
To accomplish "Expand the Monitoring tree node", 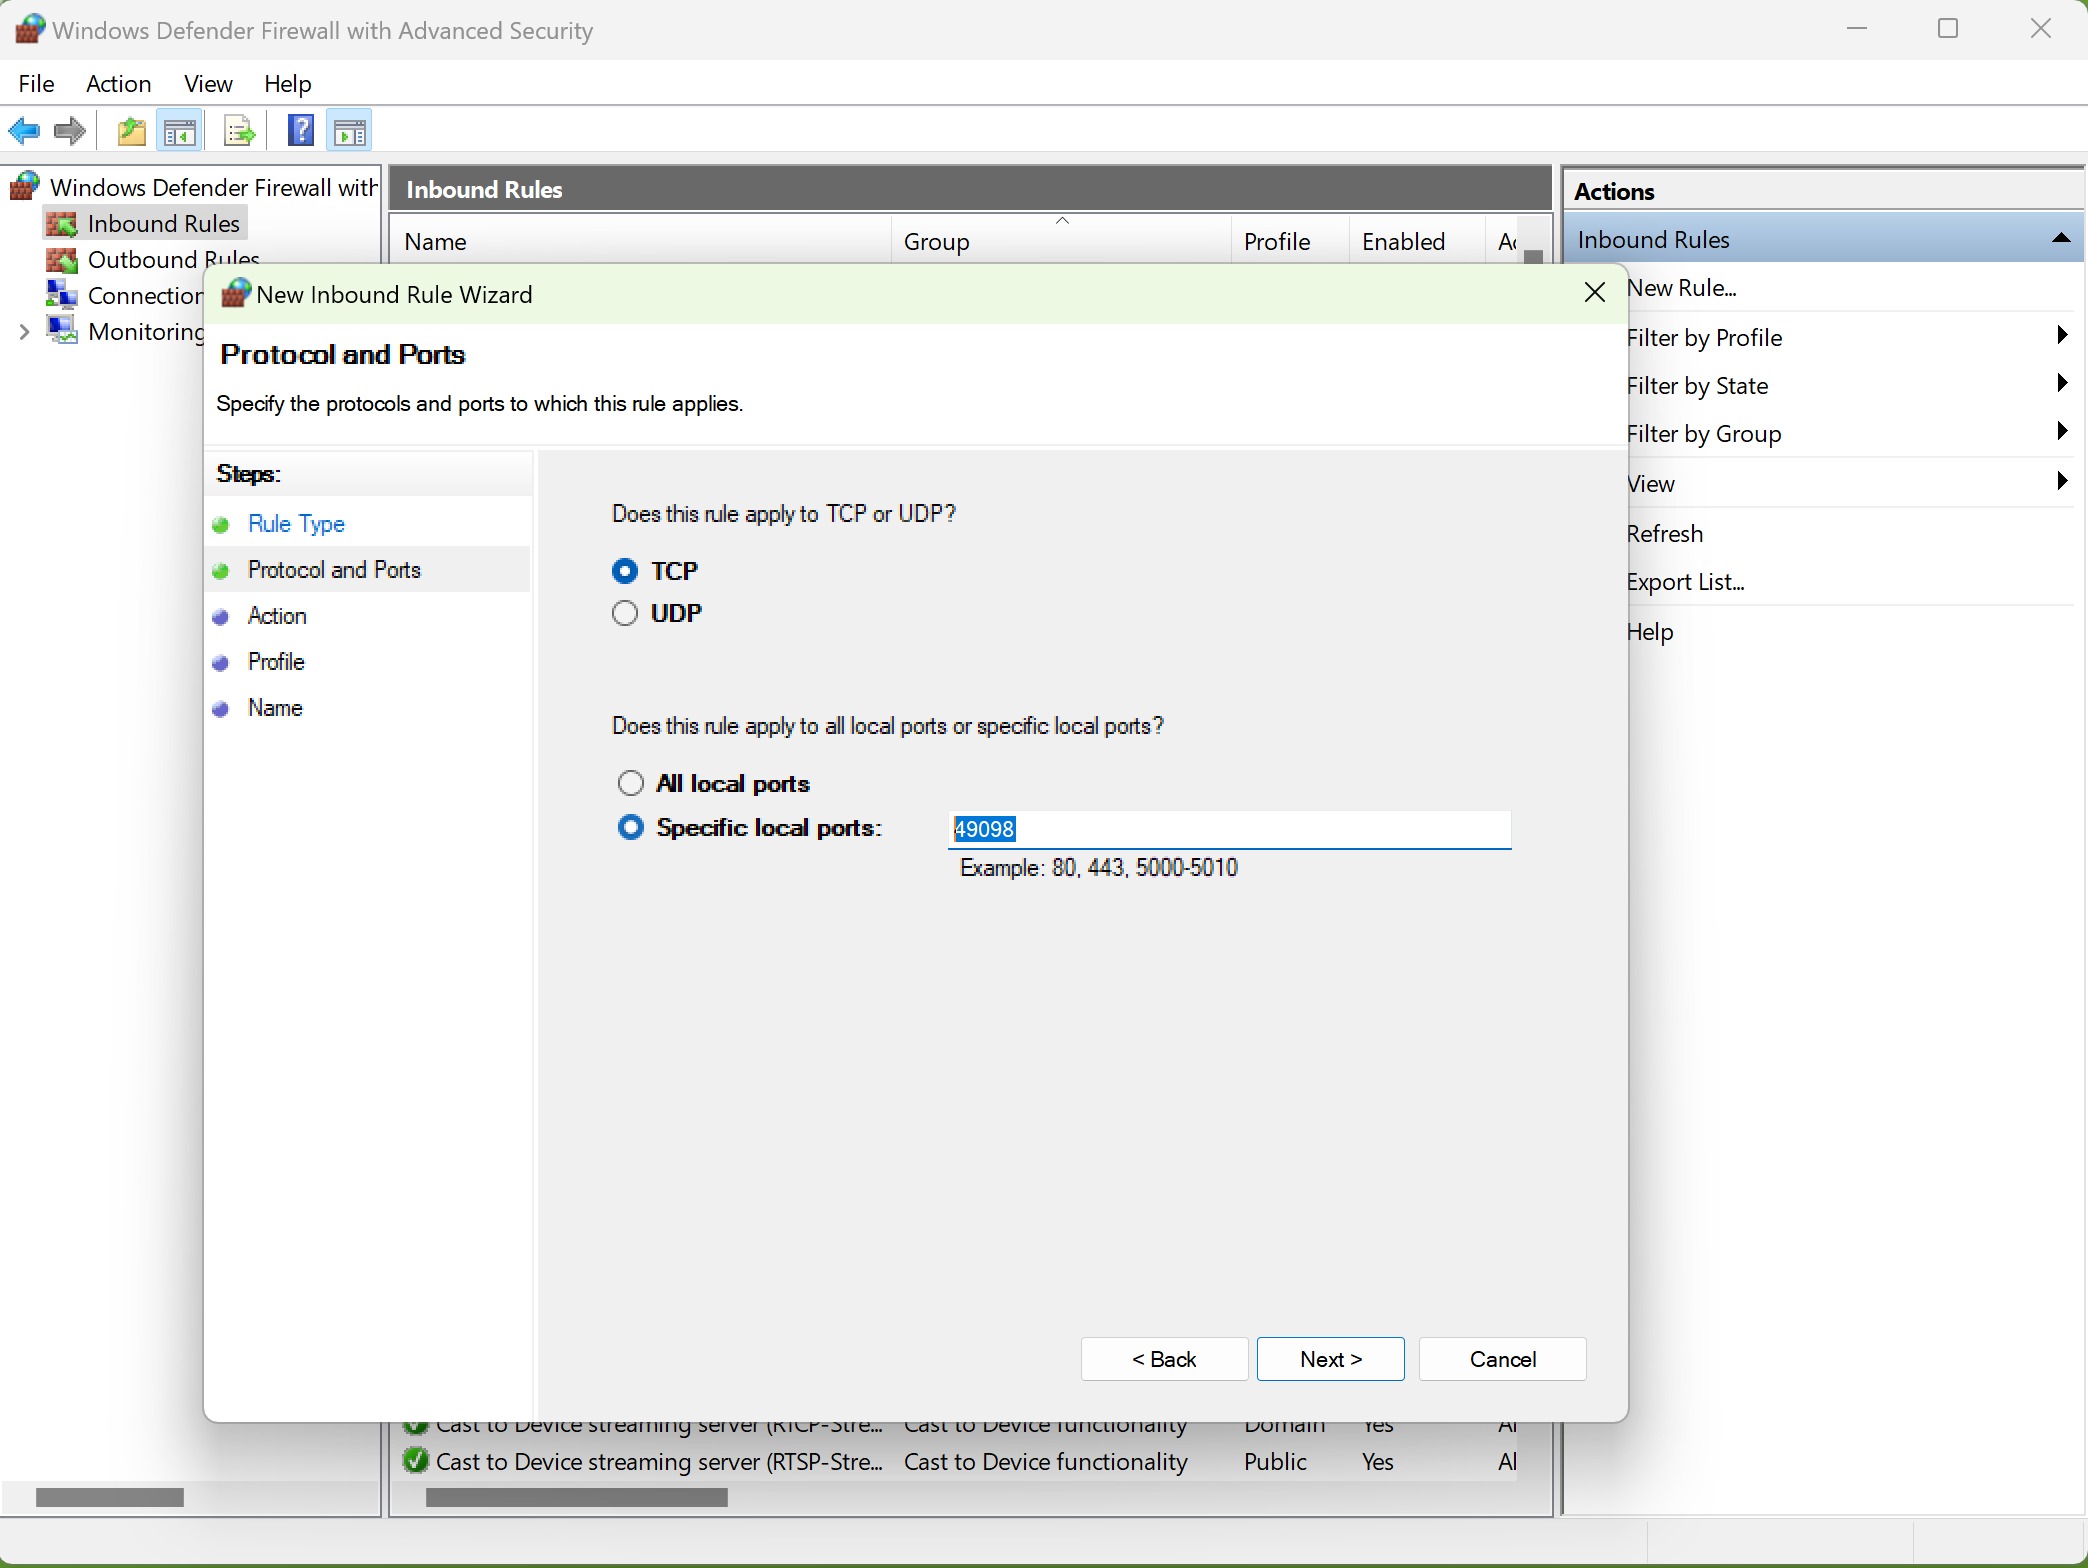I will (25, 331).
